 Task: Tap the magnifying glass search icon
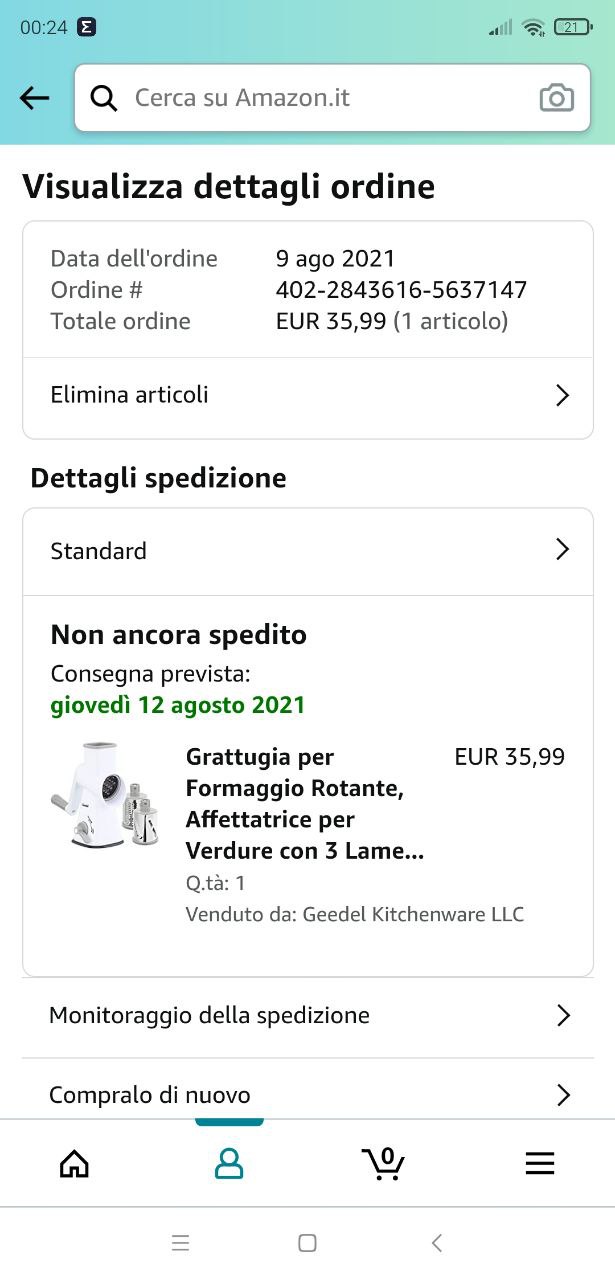[104, 98]
